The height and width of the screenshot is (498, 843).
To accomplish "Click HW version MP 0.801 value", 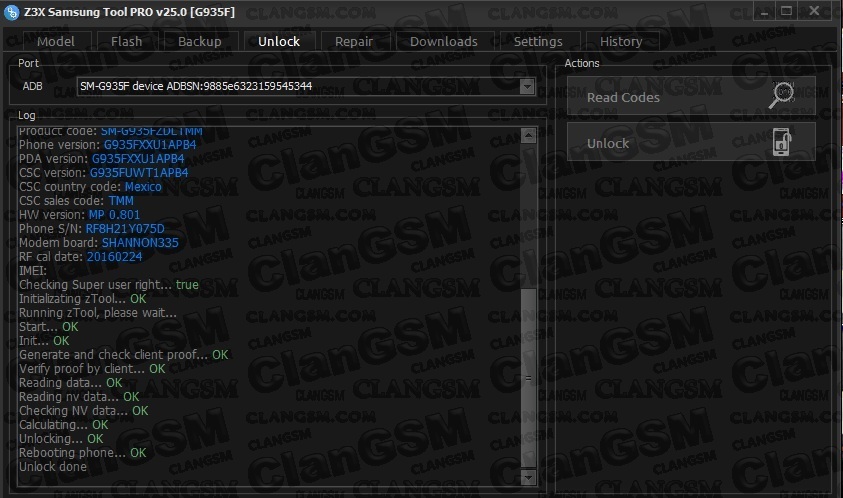I will 114,215.
